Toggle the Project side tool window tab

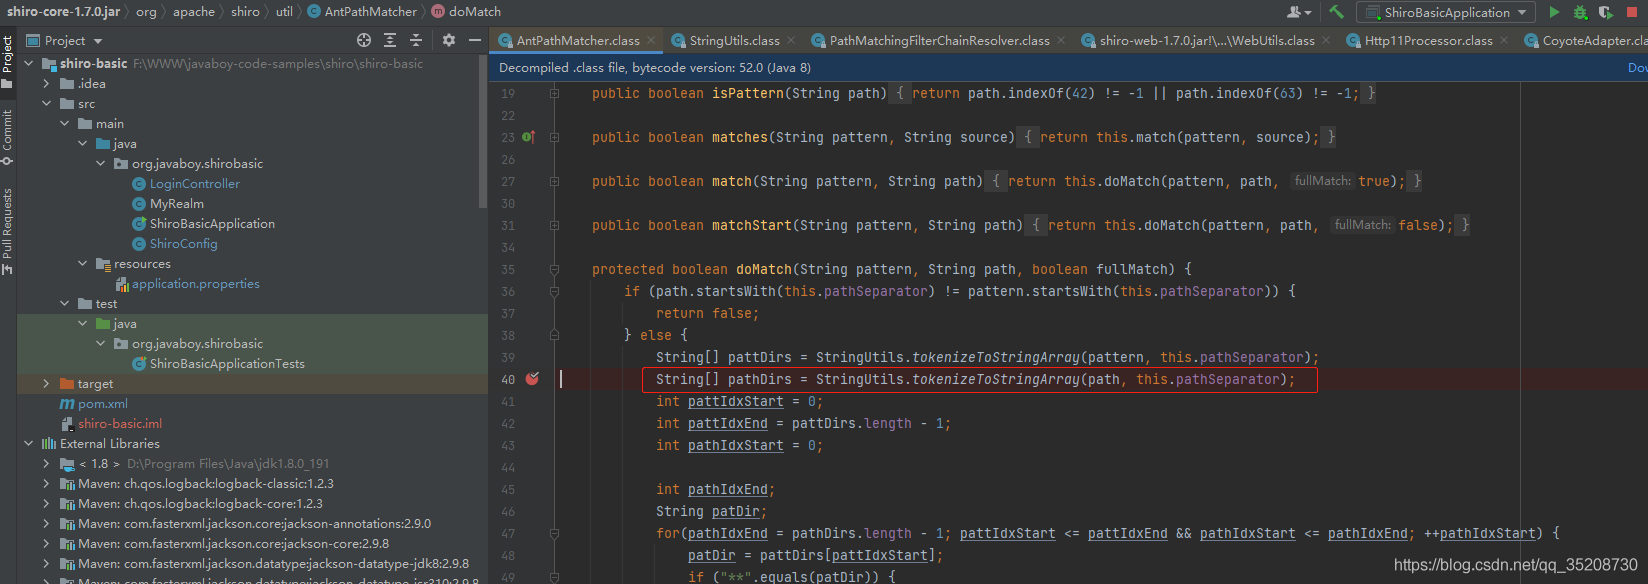(x=7, y=61)
